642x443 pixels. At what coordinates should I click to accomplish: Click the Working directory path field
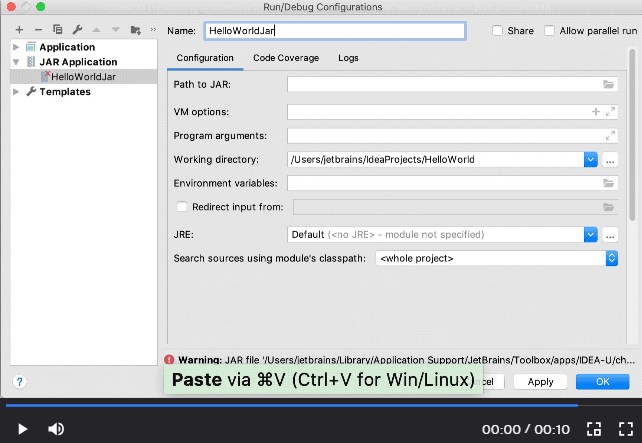436,159
